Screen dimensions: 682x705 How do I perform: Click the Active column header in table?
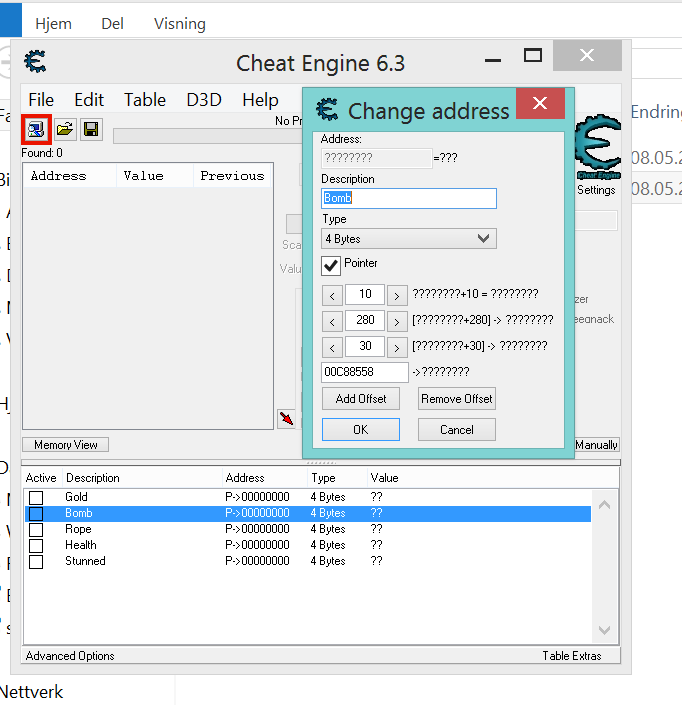coord(41,478)
